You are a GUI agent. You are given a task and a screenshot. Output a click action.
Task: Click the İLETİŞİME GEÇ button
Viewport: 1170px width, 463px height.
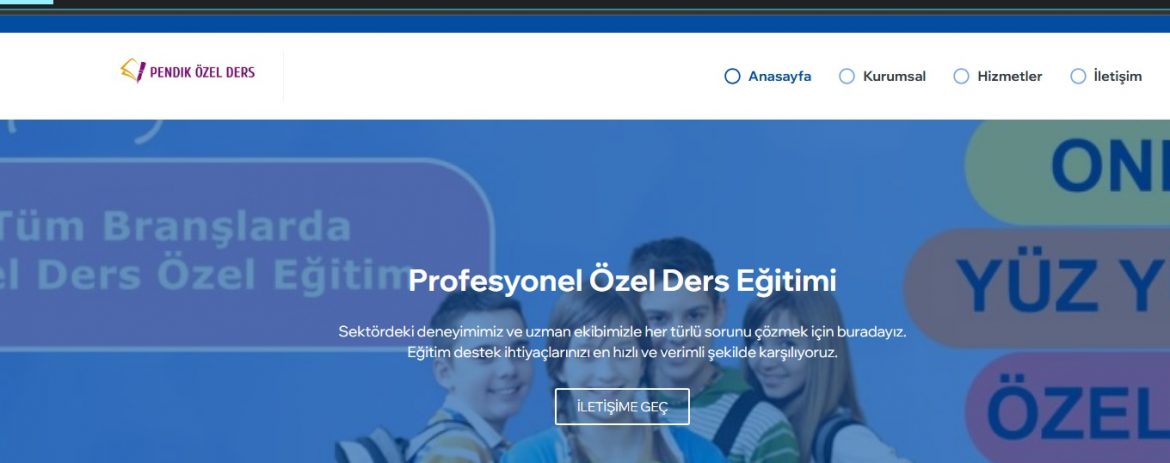point(622,406)
